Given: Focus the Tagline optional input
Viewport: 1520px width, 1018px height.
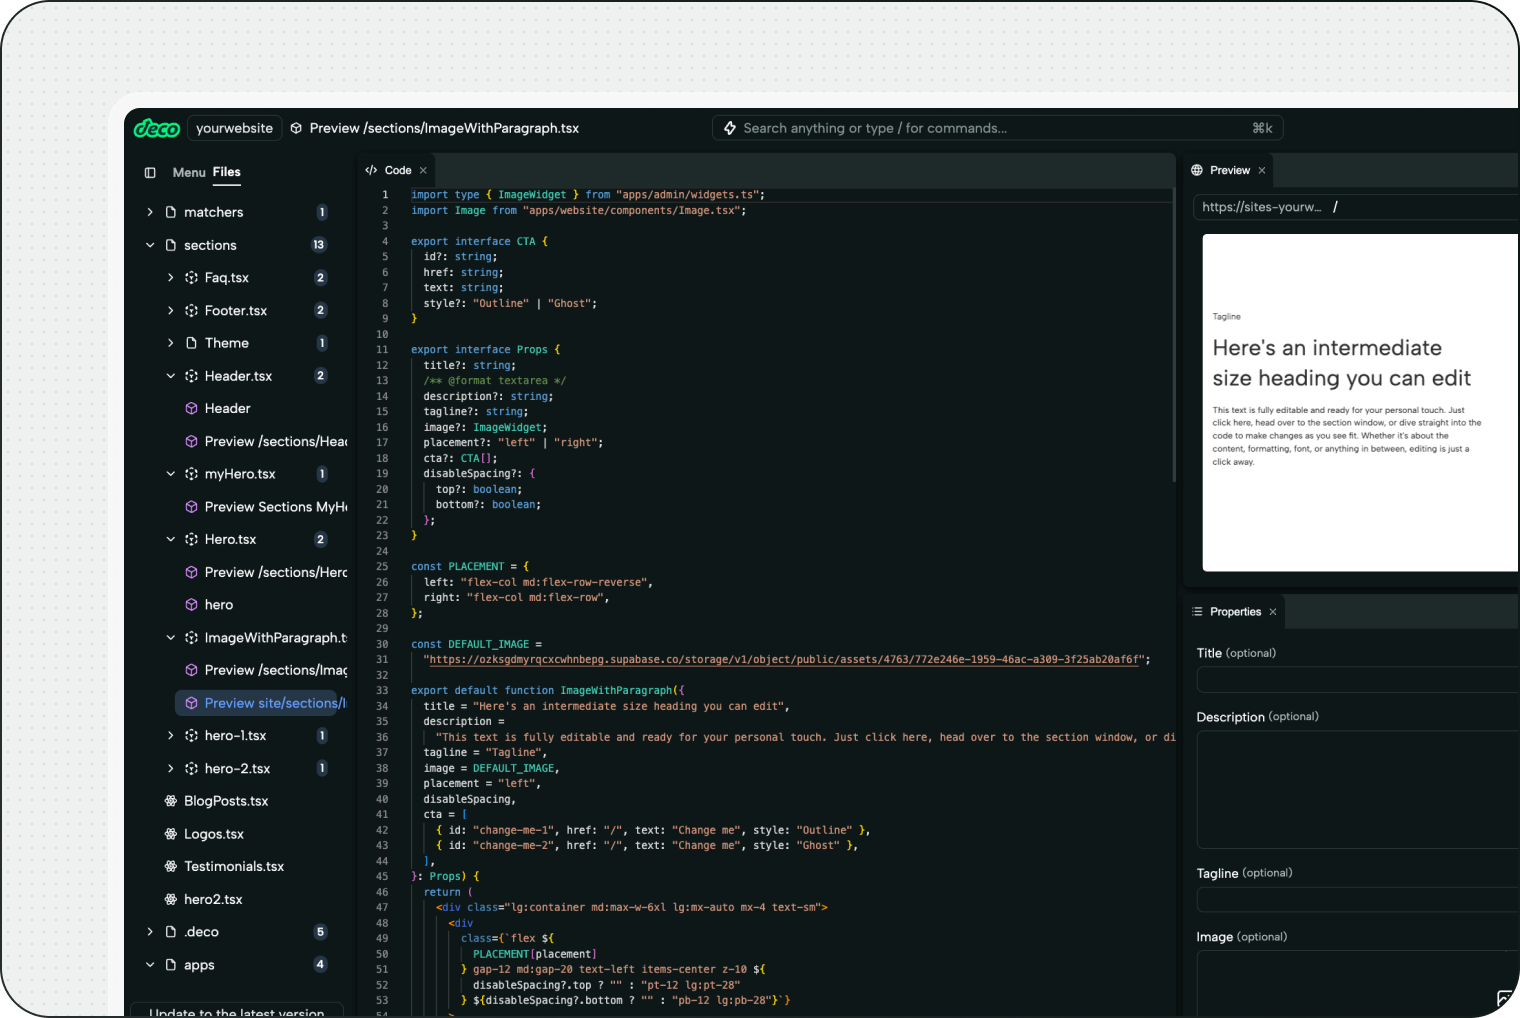Looking at the screenshot, I should click(x=1358, y=900).
